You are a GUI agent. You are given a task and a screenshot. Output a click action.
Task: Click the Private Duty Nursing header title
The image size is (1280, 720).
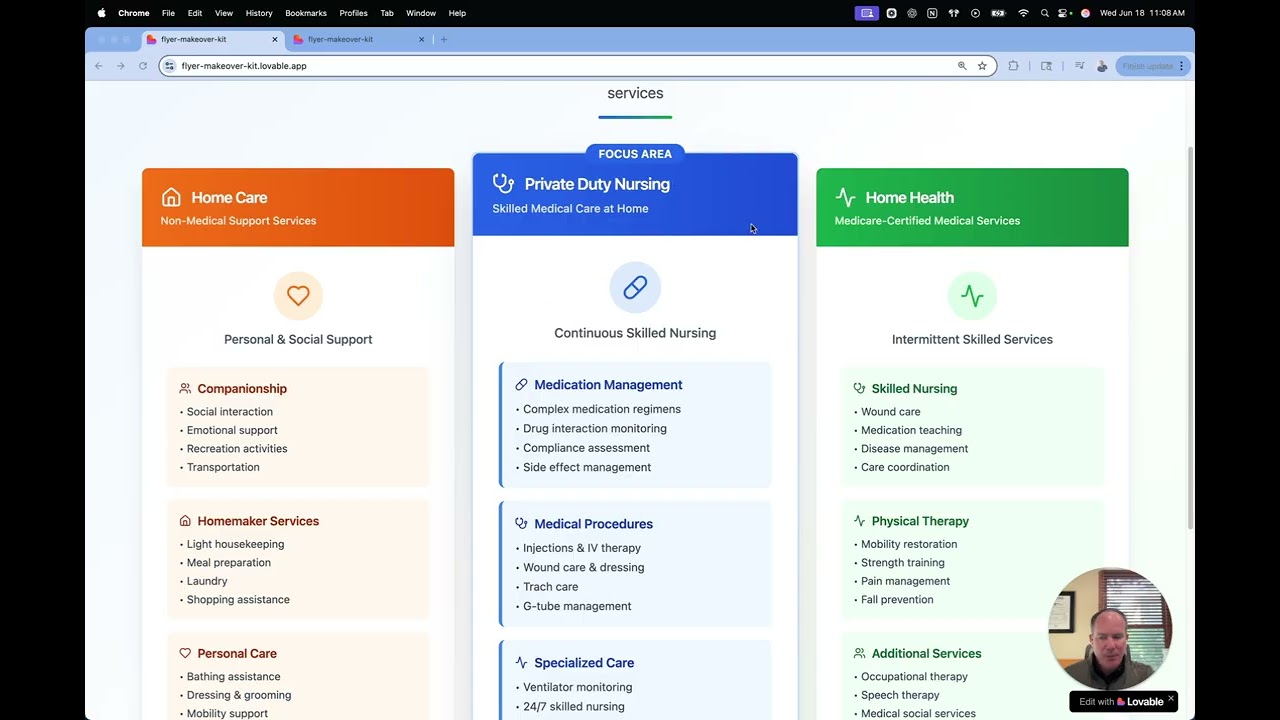click(x=597, y=184)
